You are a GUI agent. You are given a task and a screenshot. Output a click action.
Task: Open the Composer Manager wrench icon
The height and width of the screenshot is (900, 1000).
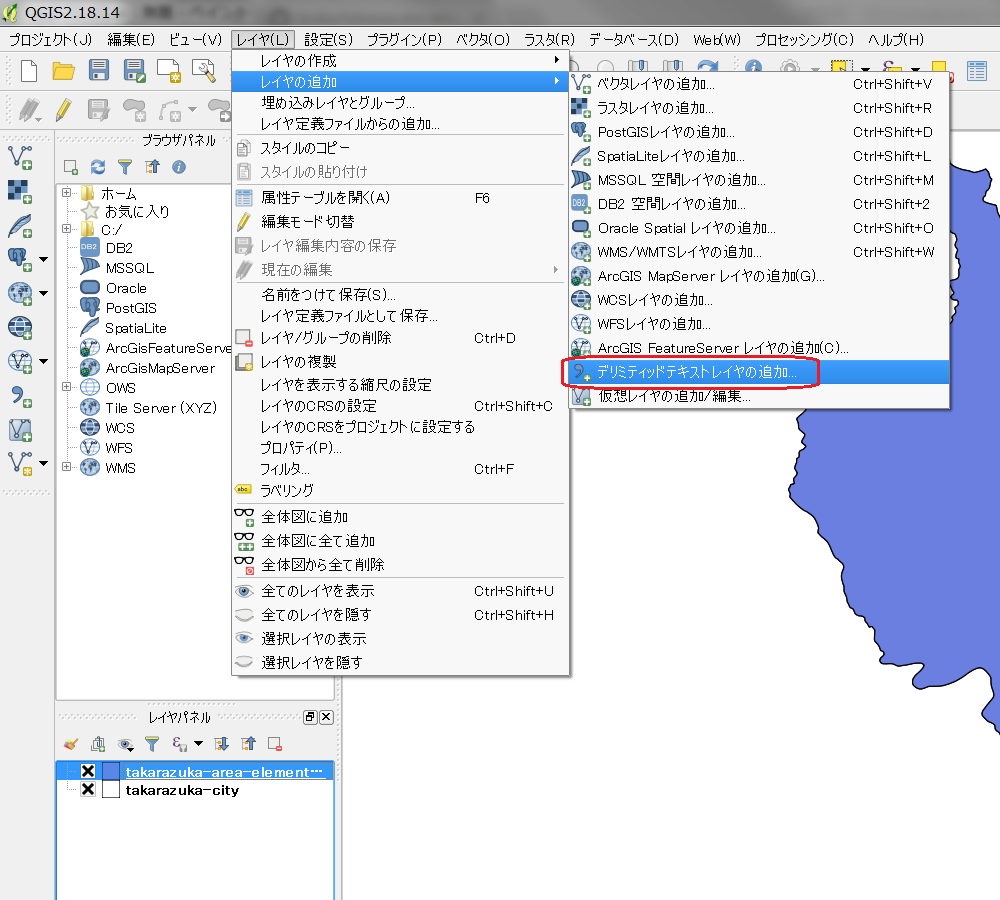pyautogui.click(x=203, y=71)
